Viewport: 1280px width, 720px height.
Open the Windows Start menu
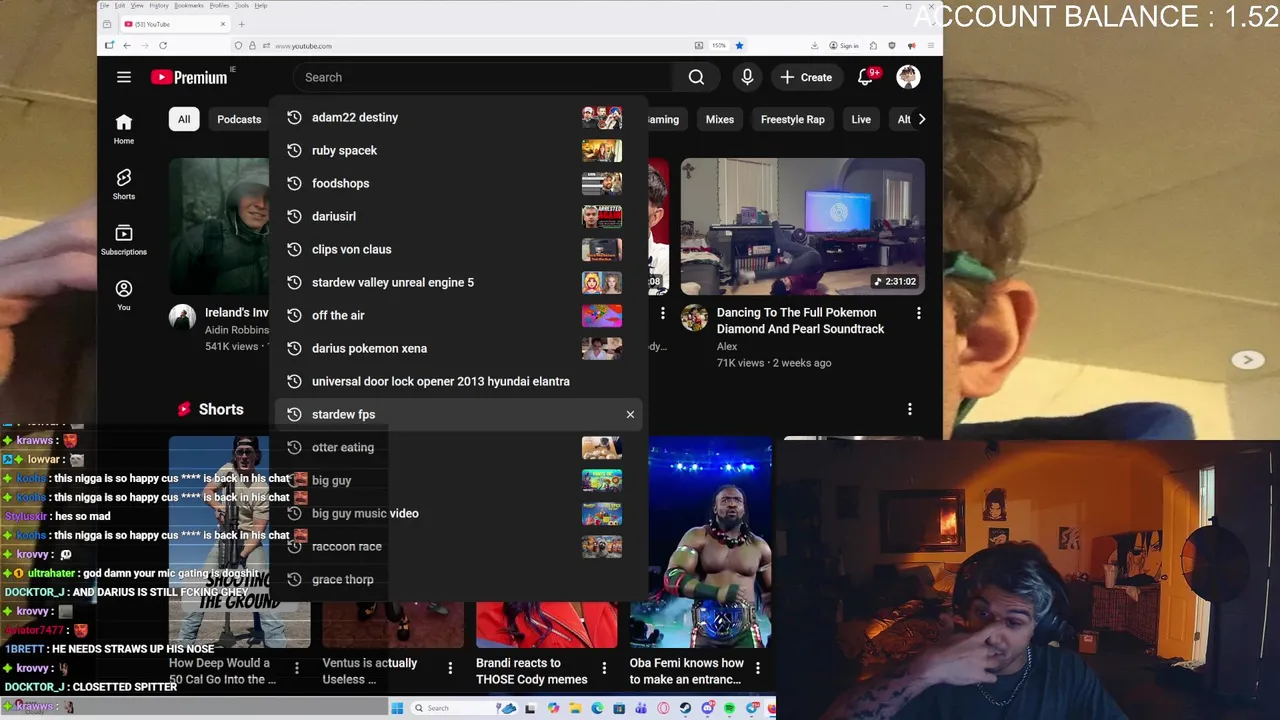397,708
